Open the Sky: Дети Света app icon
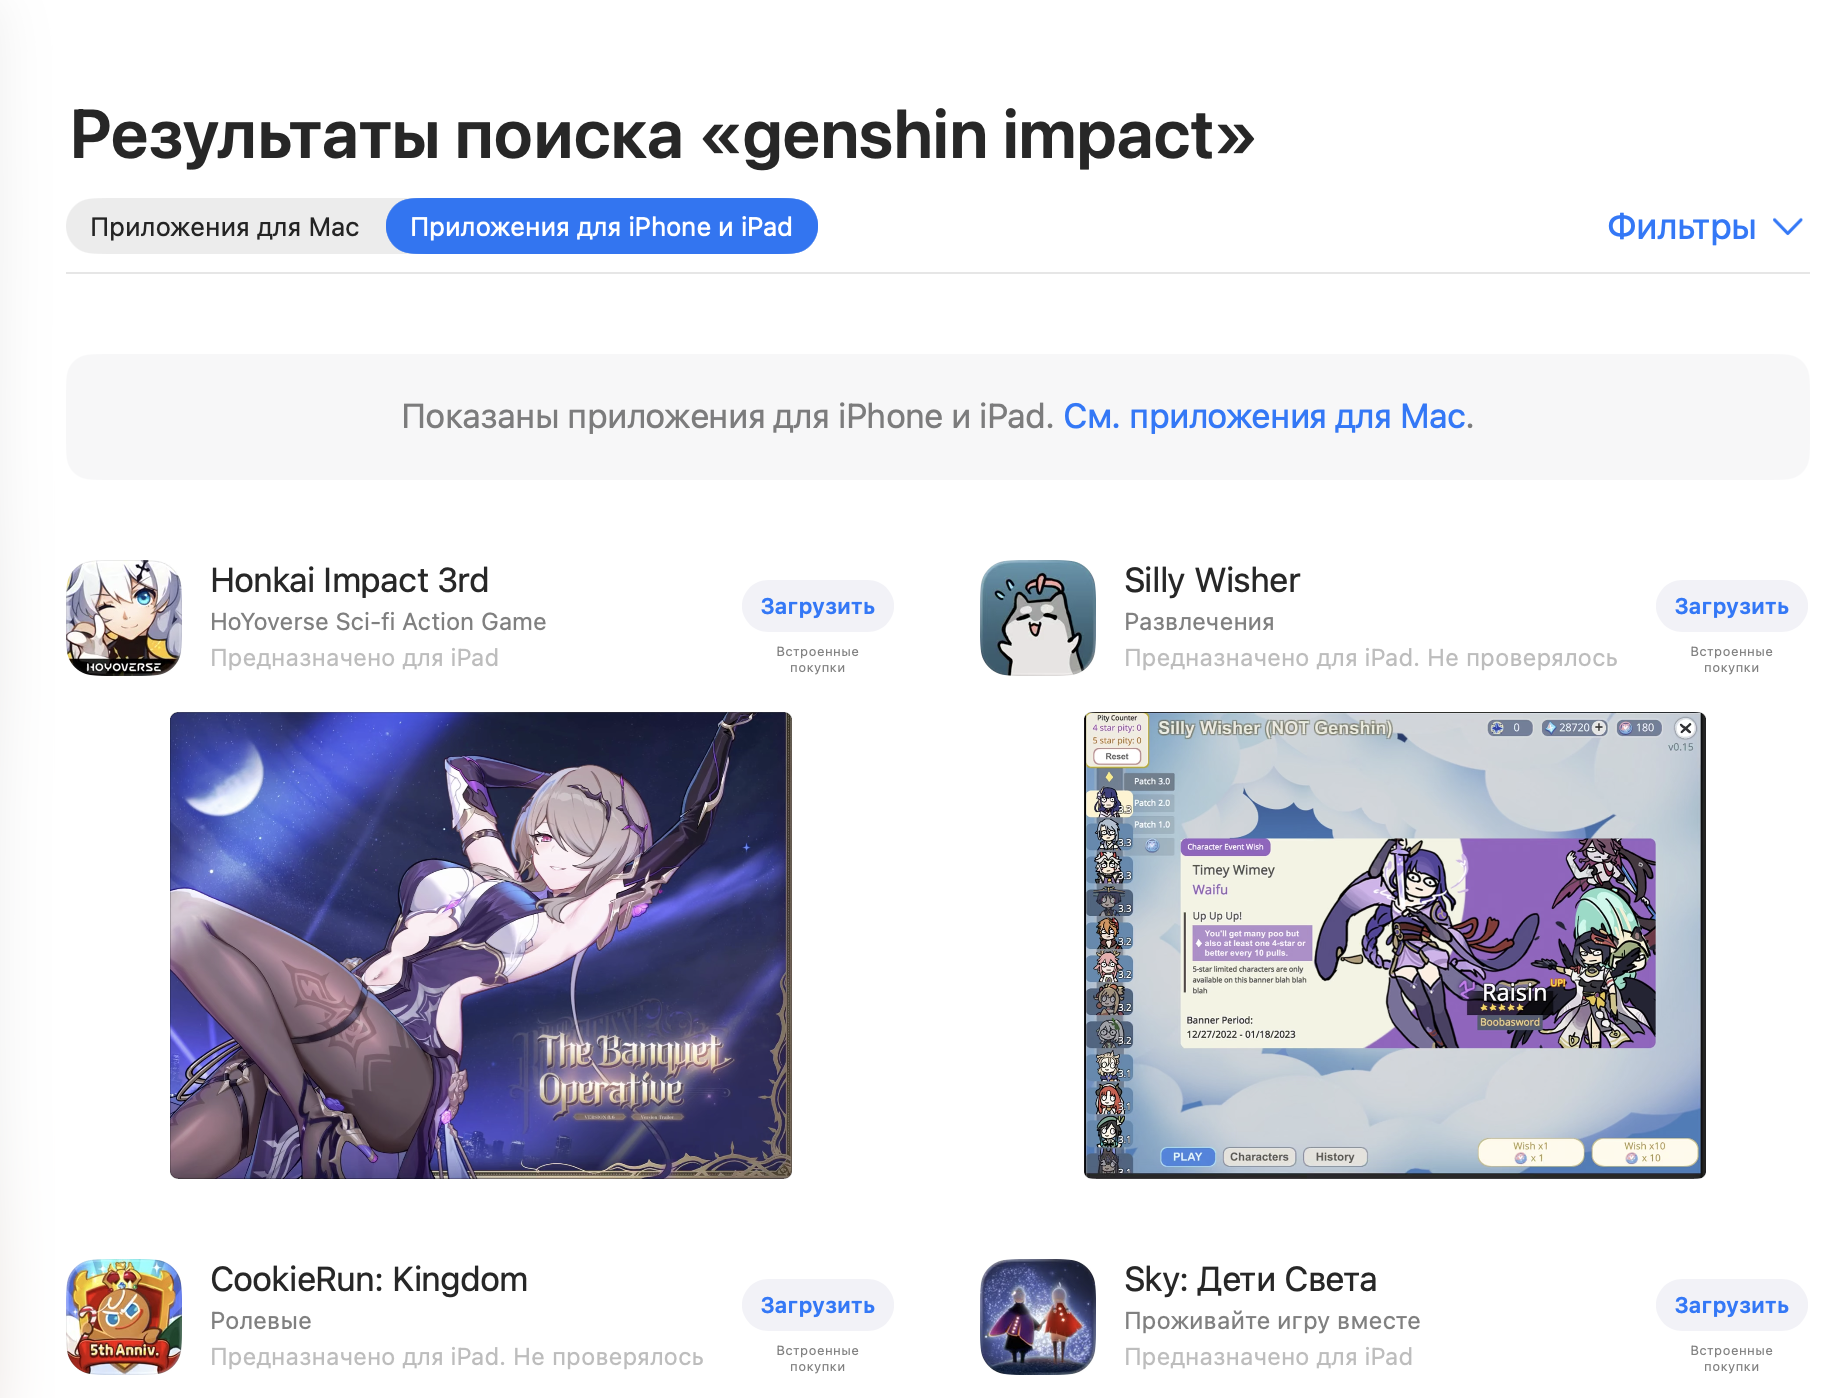The image size is (1846, 1398). point(1038,1317)
